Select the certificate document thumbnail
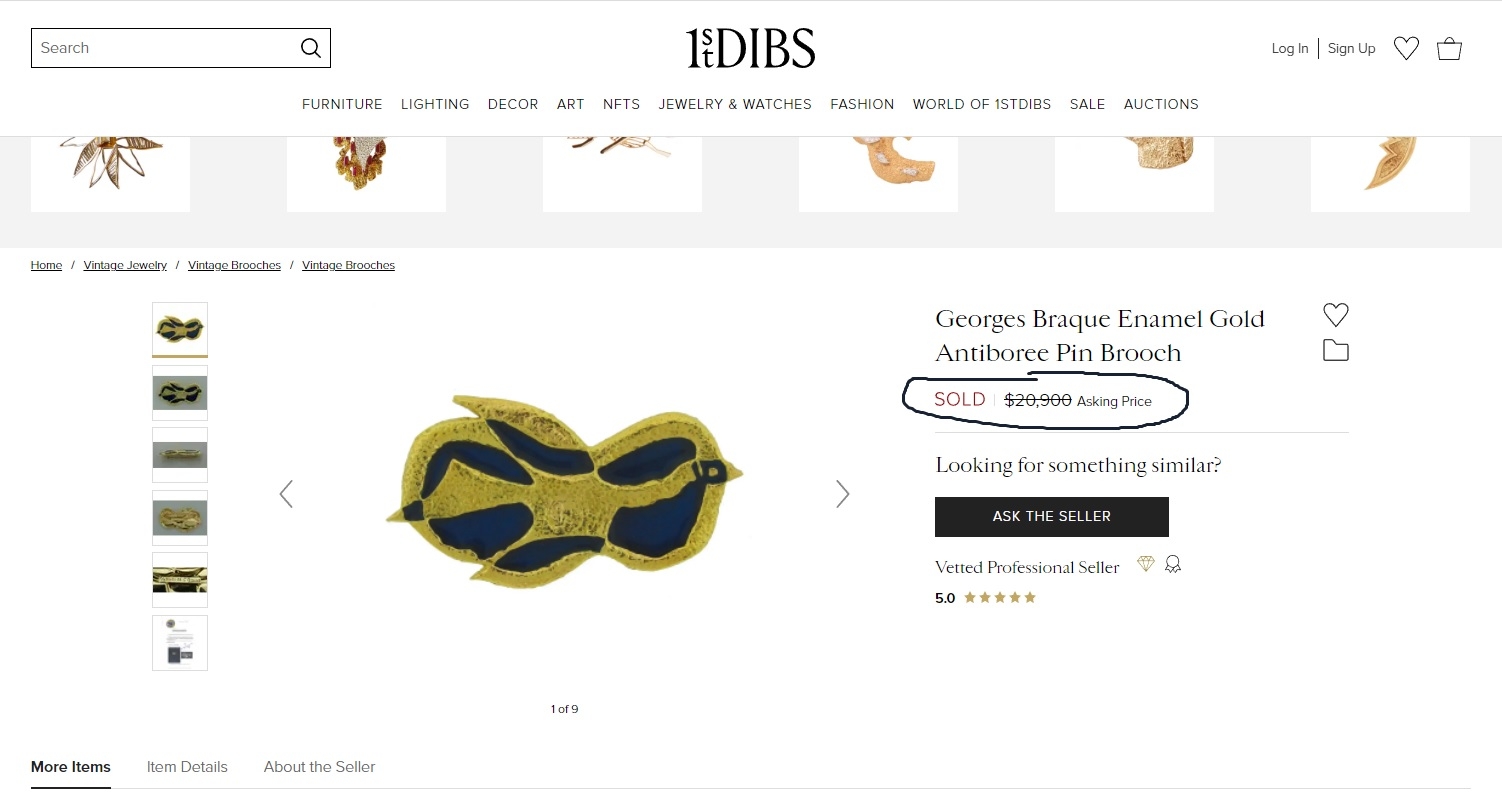The height and width of the screenshot is (796, 1502). pos(180,642)
